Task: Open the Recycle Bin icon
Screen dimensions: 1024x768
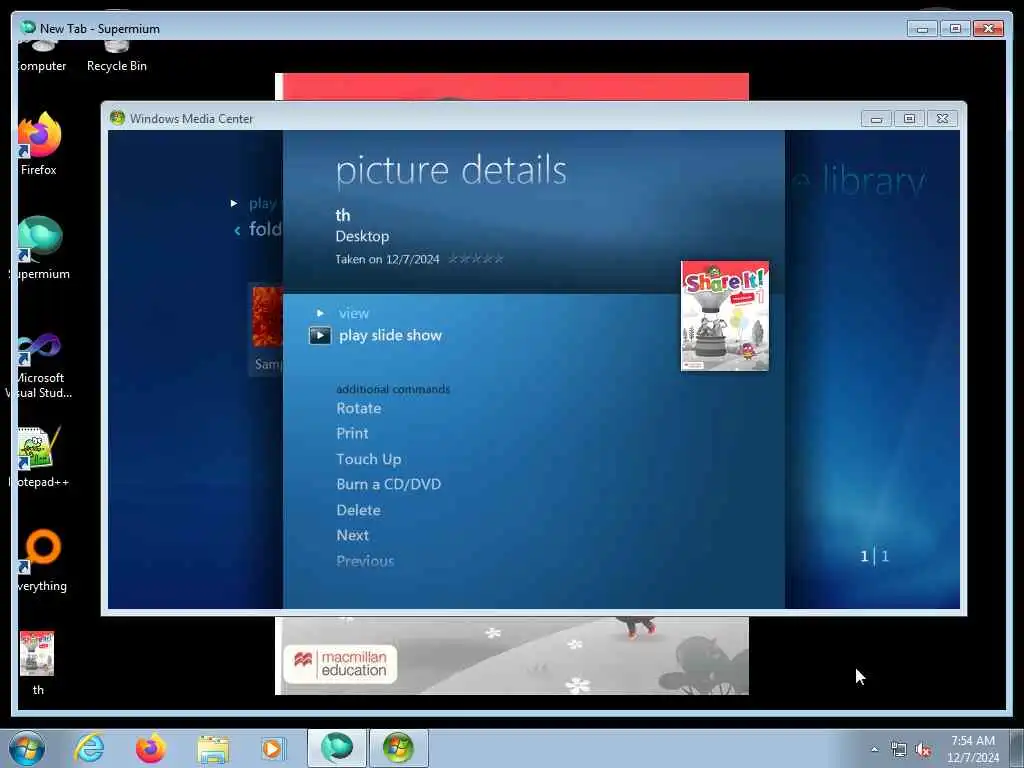Action: pos(116,57)
